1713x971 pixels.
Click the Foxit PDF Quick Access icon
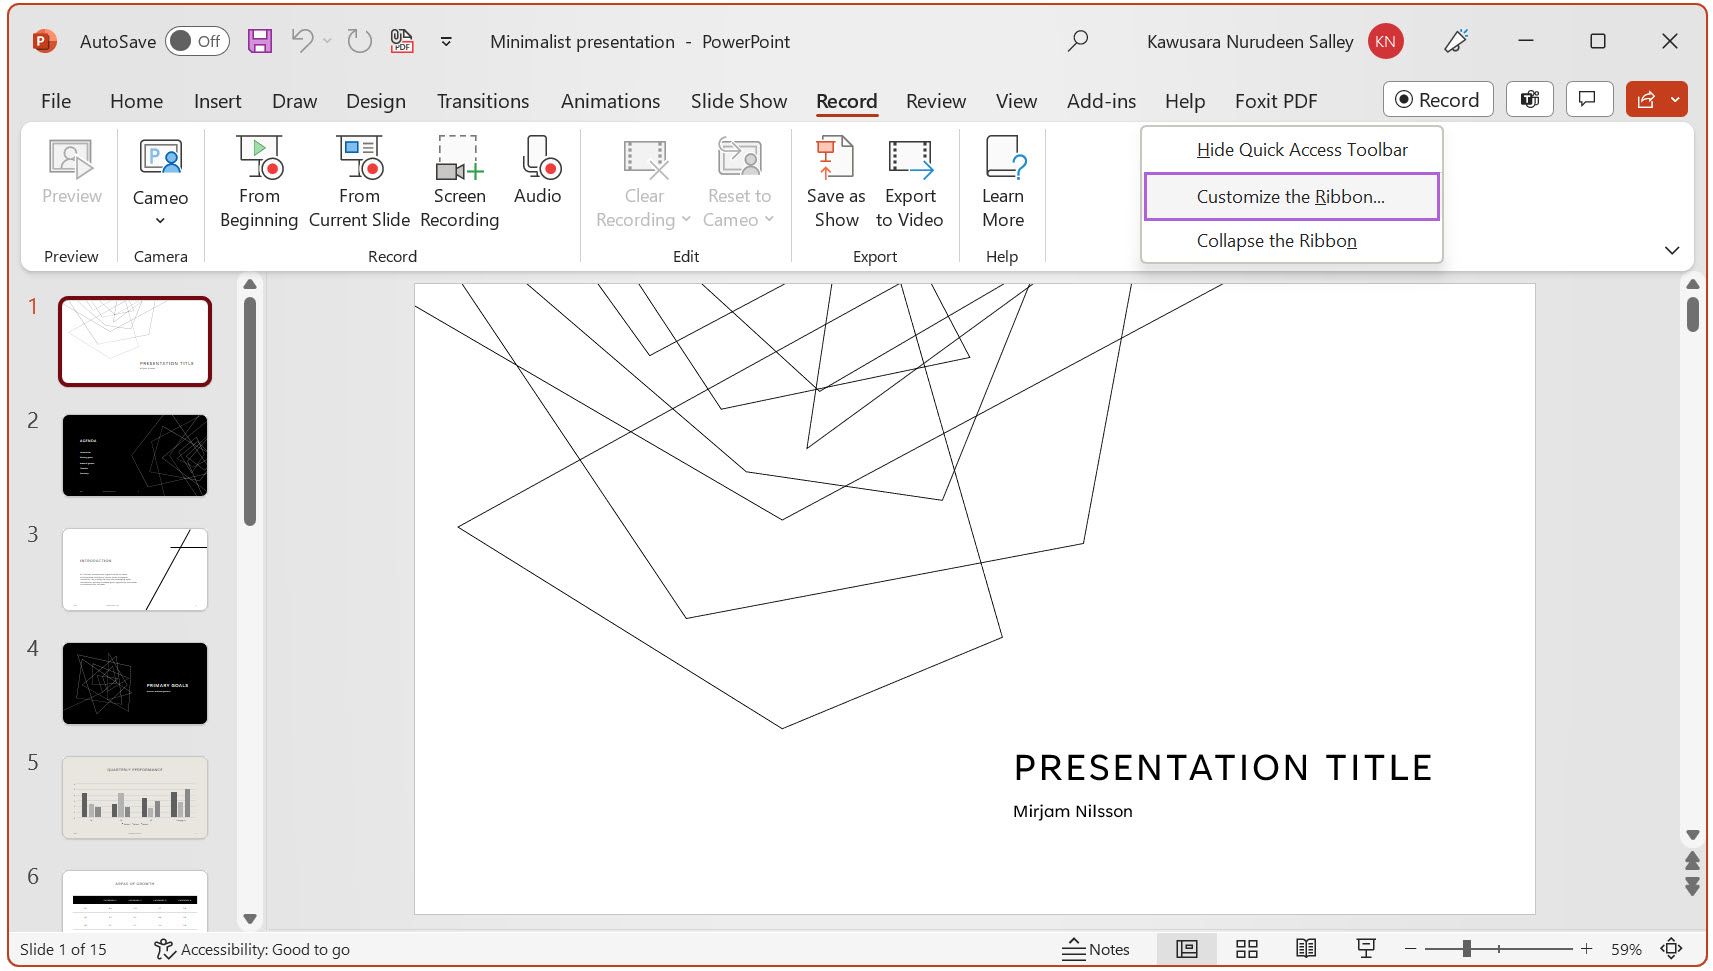[401, 41]
